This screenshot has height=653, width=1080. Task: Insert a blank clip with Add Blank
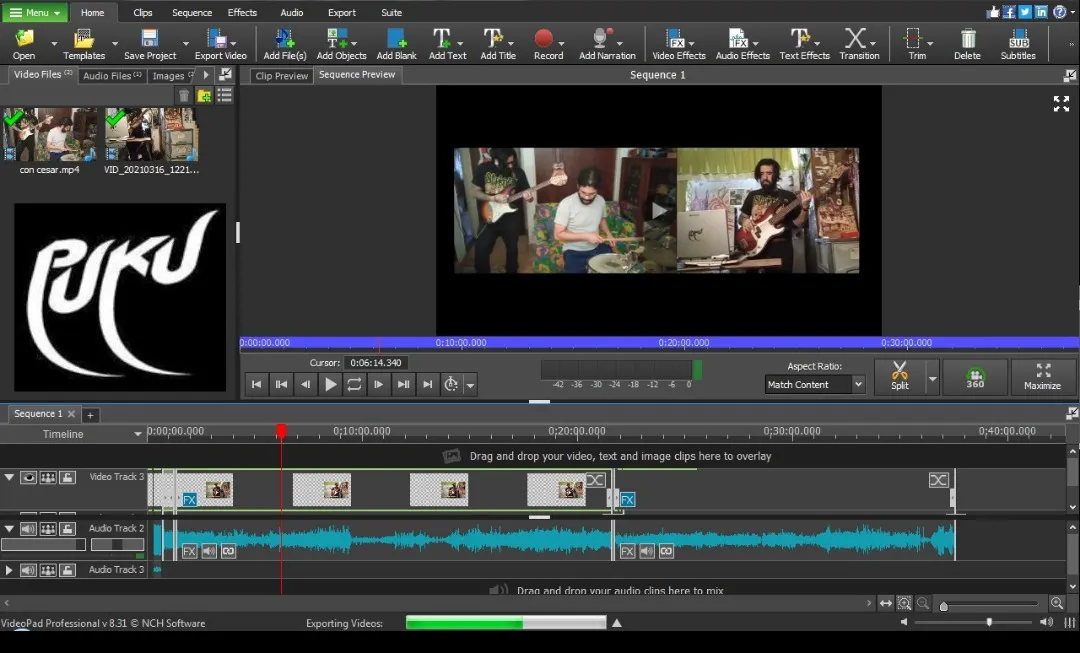(397, 43)
